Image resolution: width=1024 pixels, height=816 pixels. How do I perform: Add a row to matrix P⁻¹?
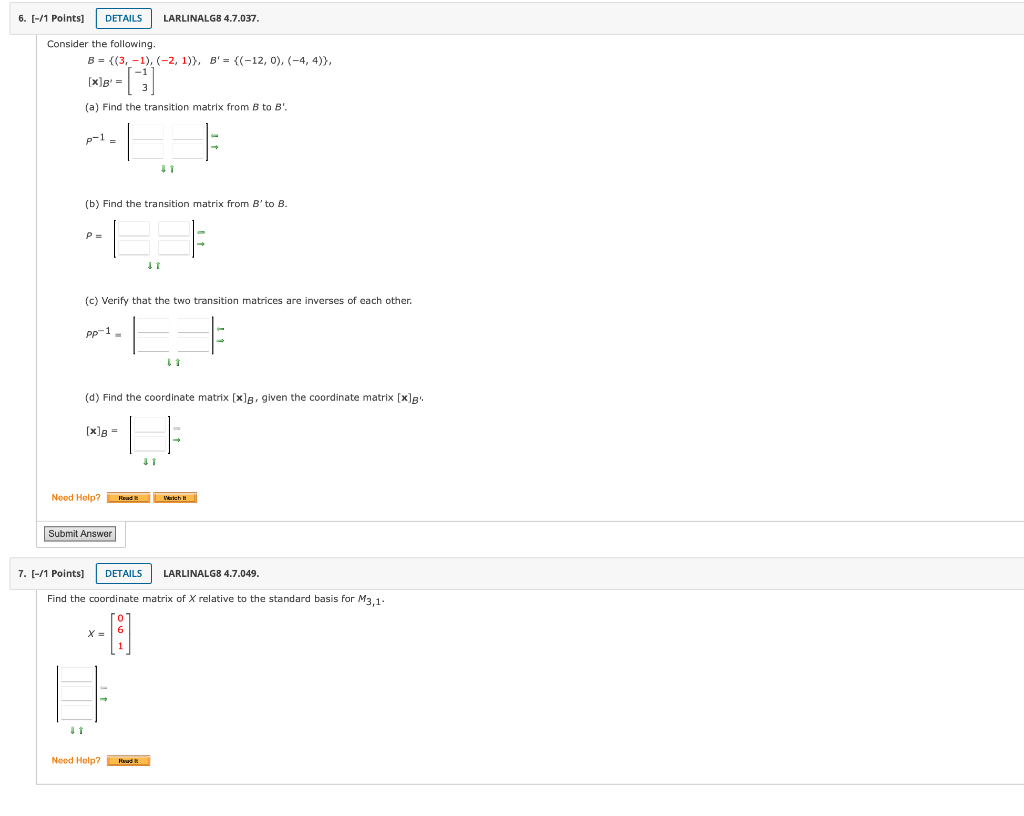(x=163, y=170)
